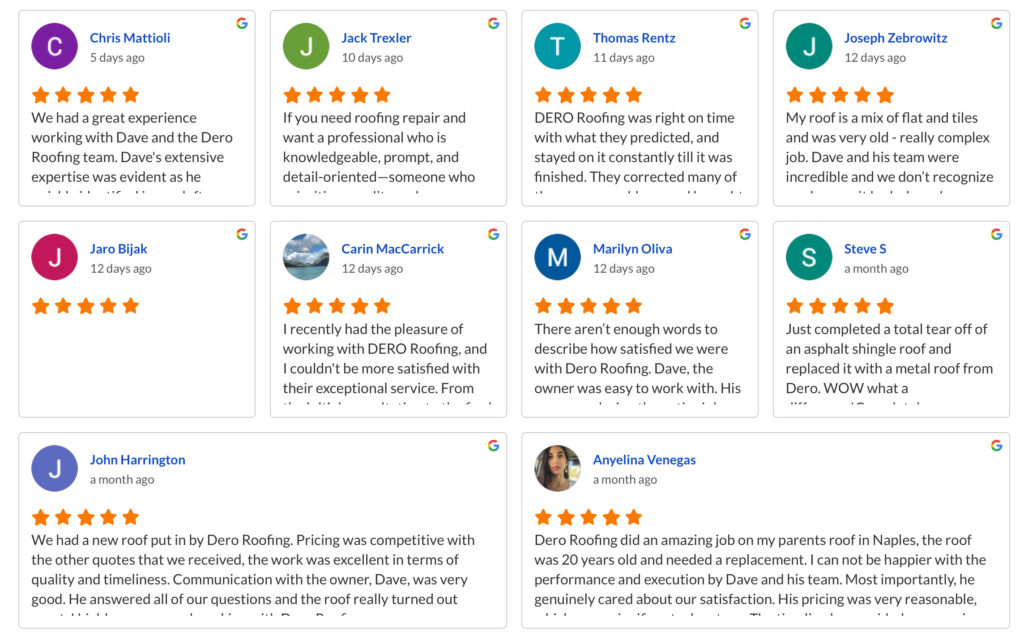Click the Joseph Zebrowitz name link

[895, 38]
